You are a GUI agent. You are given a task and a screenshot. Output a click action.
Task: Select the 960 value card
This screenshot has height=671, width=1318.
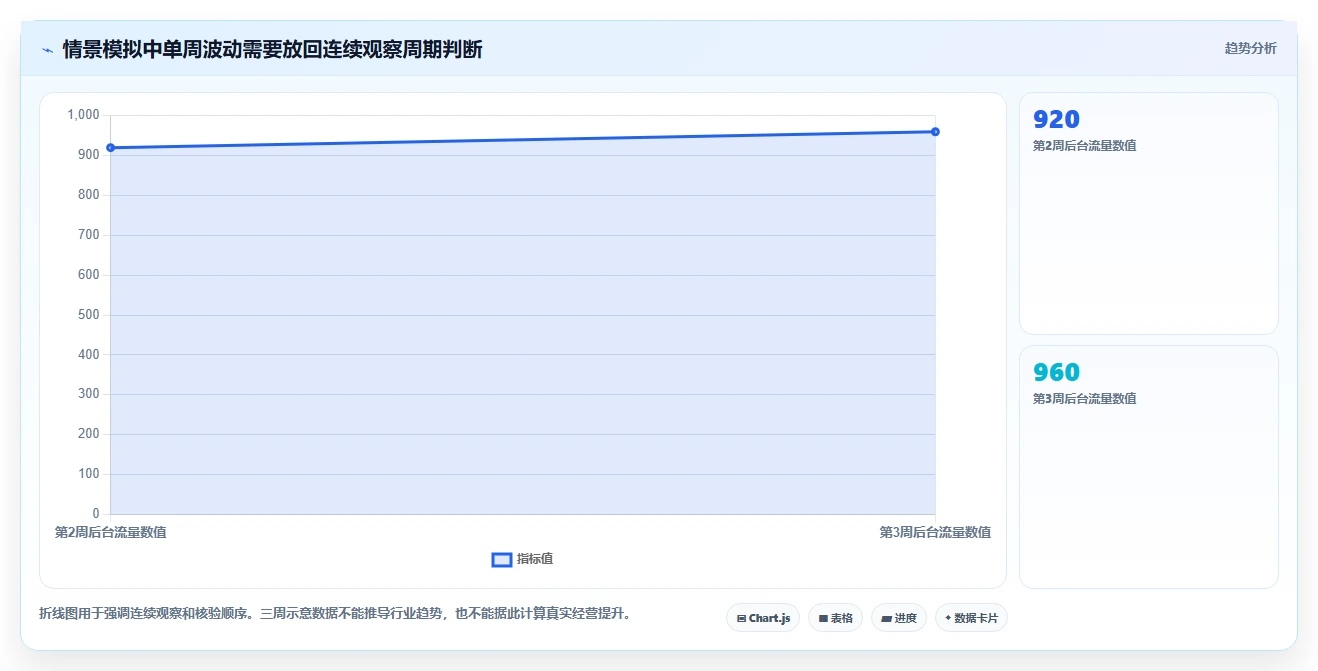tap(1148, 467)
